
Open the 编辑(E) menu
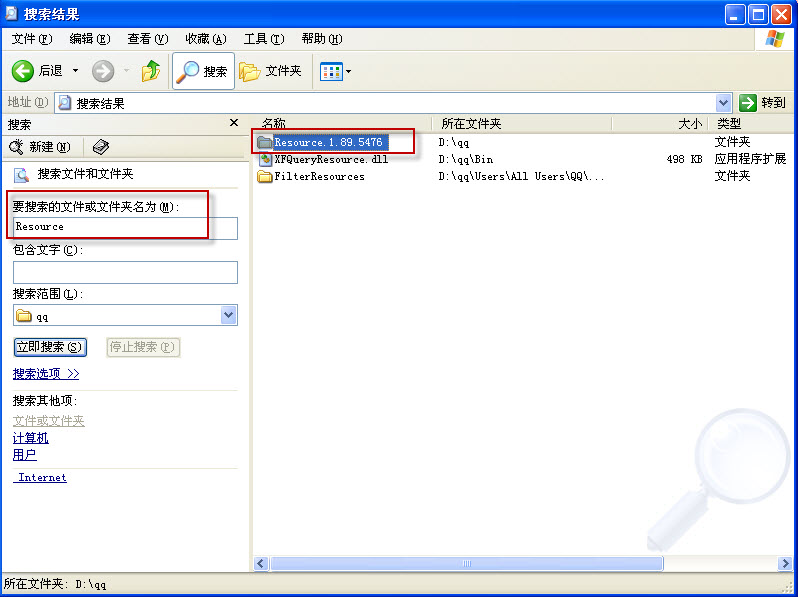[90, 39]
